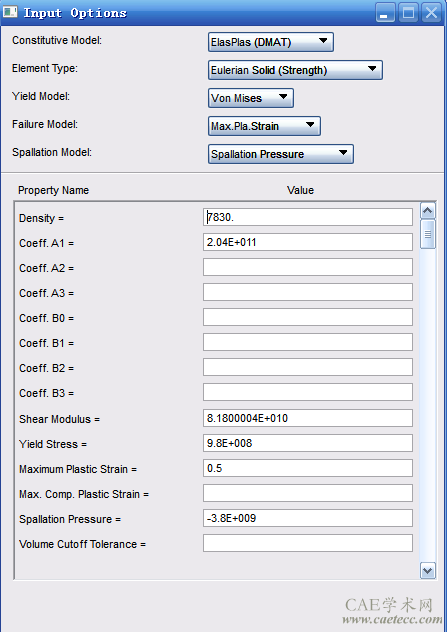Expand the Element Type combo box
Screen dimensions: 447x632
pyautogui.click(x=295, y=70)
